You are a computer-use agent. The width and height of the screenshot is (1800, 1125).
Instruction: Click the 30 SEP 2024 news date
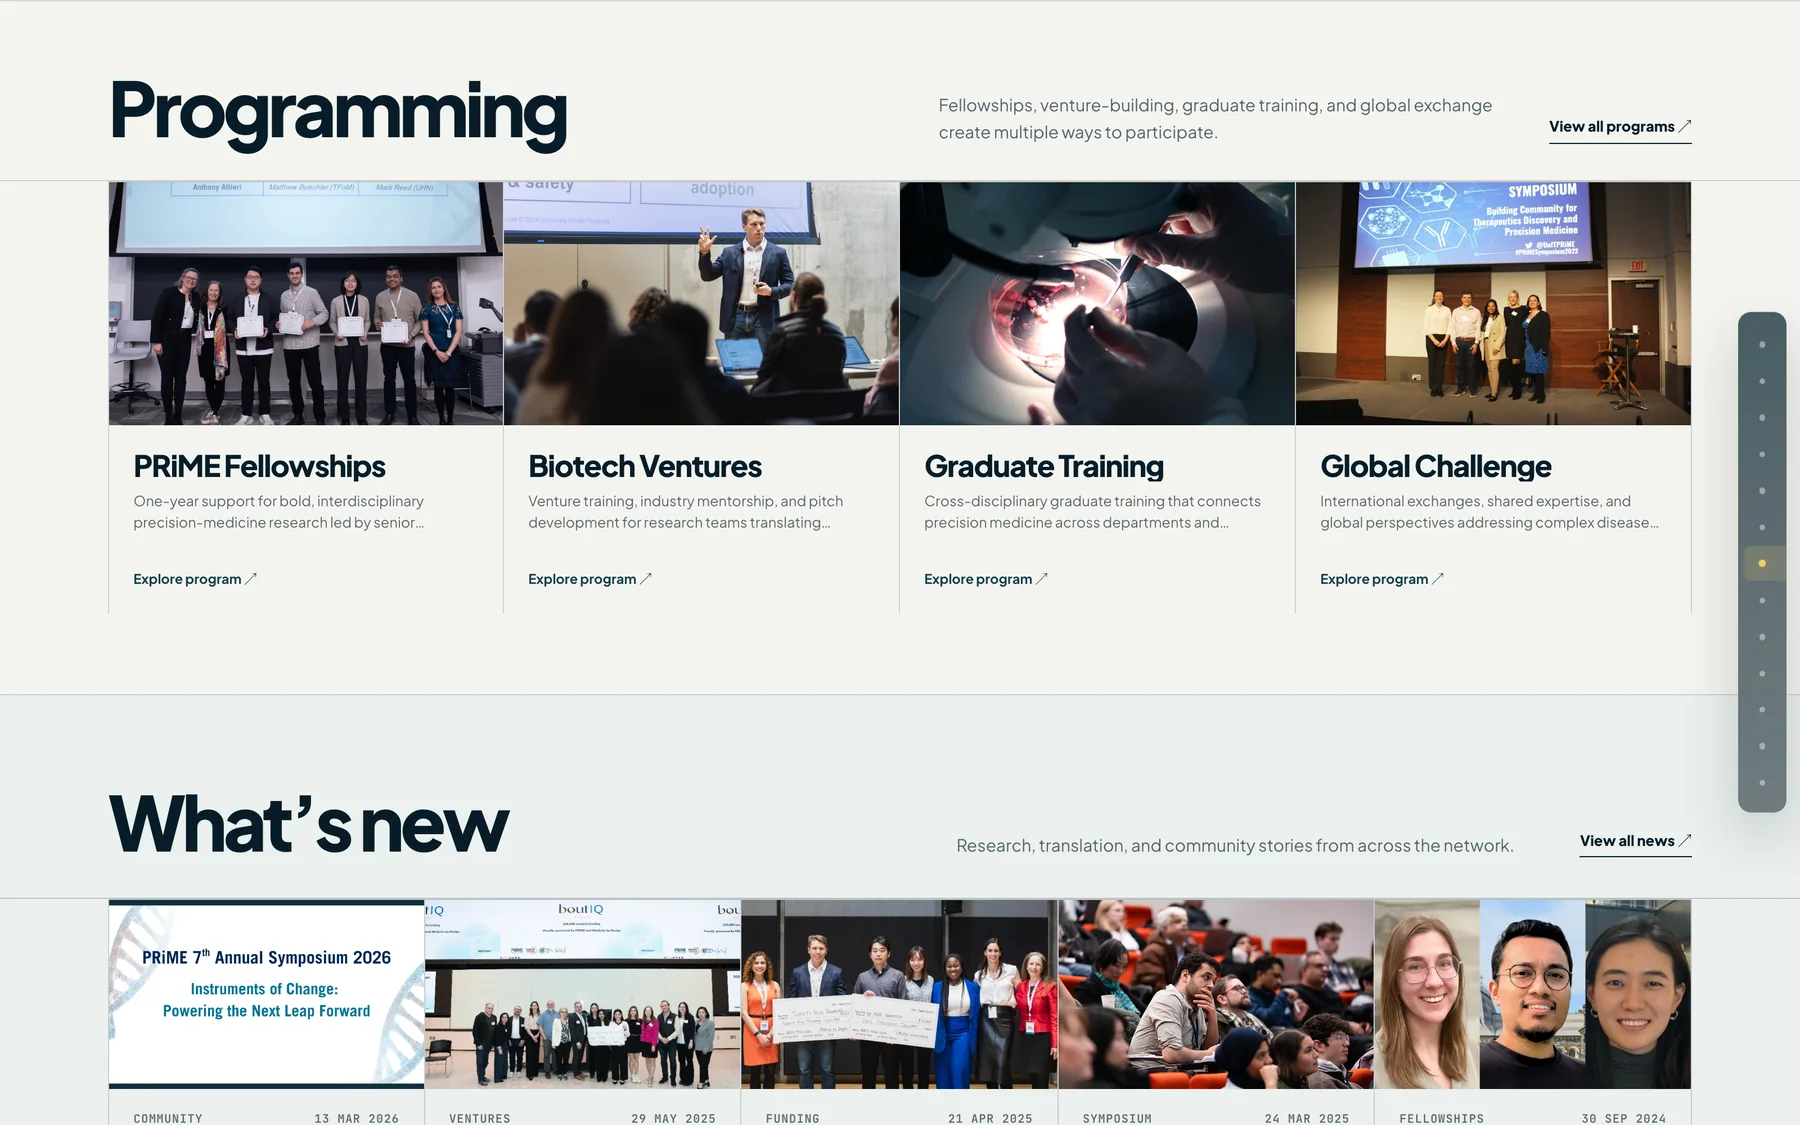(1624, 1118)
